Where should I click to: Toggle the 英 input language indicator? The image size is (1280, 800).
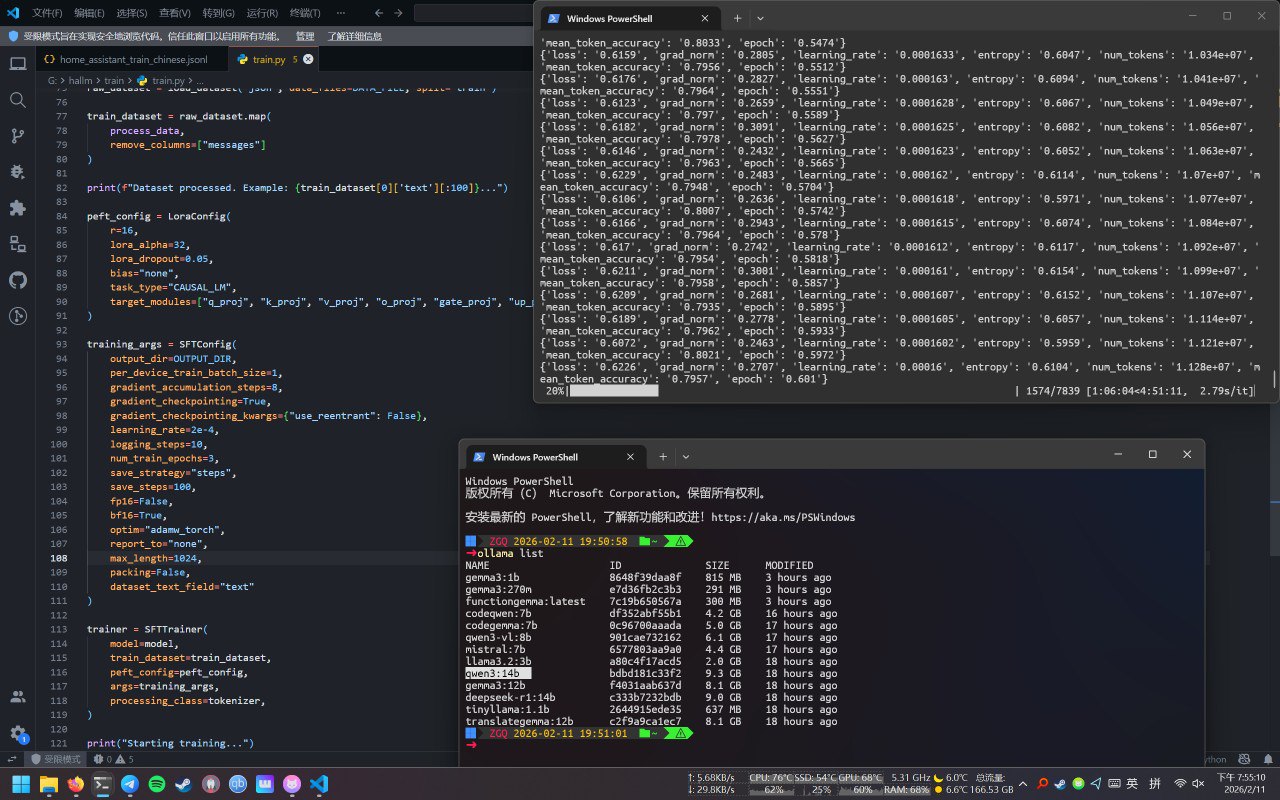click(1132, 784)
